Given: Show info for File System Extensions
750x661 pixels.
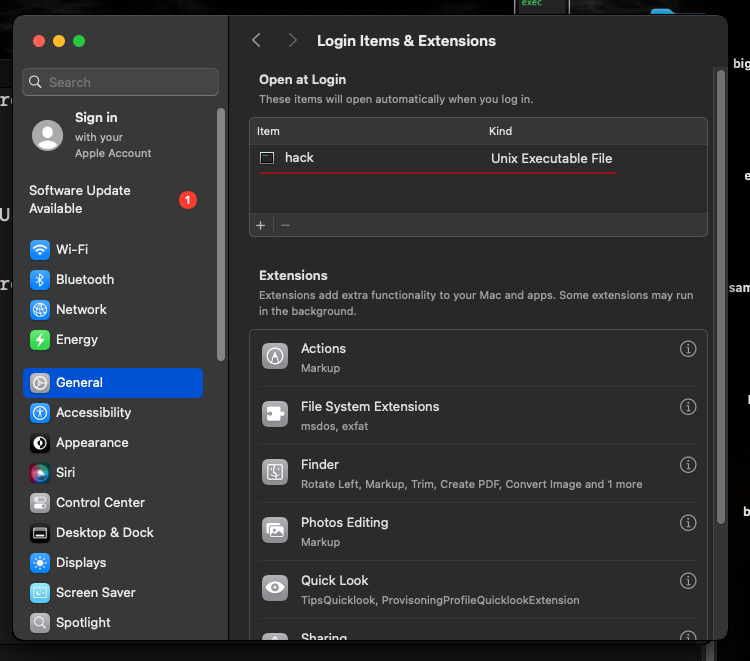Looking at the screenshot, I should (x=688, y=407).
